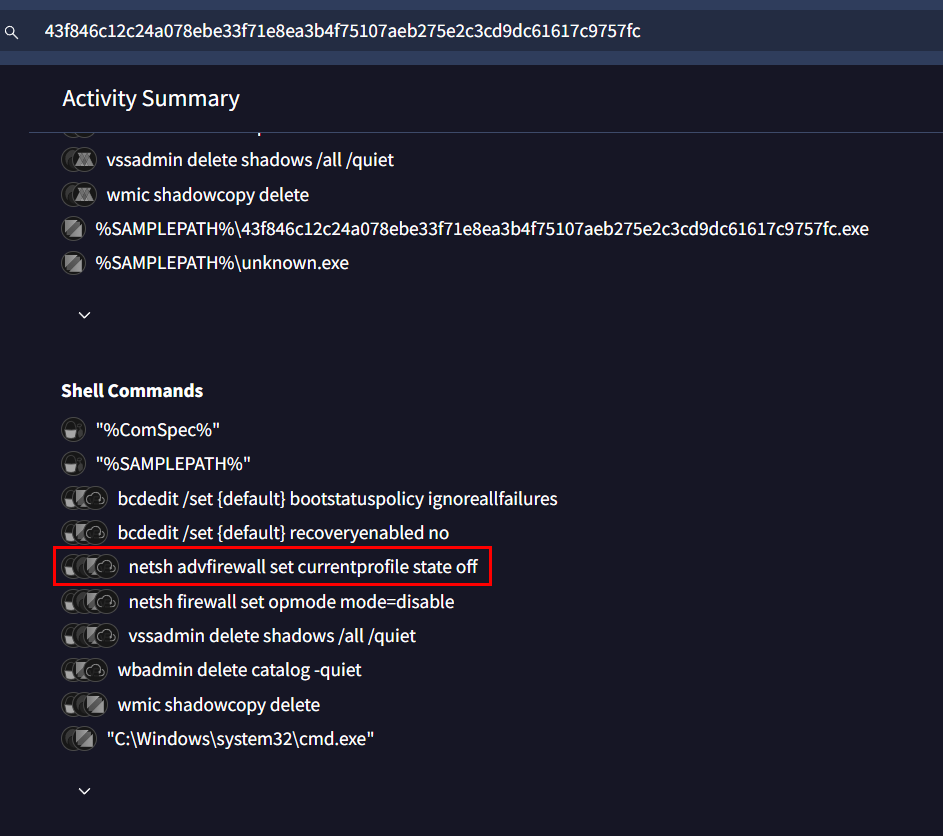Select the wbadmin delete catalog -quiet command
Viewport: 943px width, 836px height.
point(239,670)
